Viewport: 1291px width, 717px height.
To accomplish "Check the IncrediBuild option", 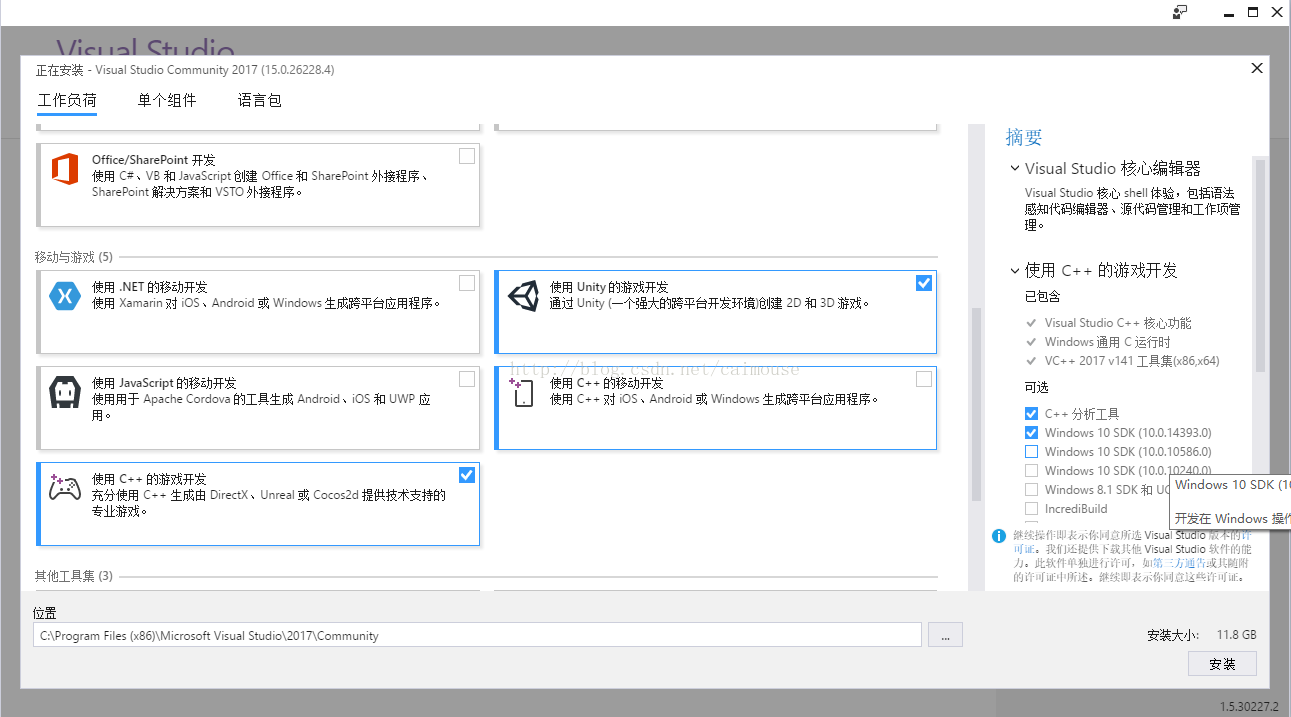I will (x=1031, y=509).
